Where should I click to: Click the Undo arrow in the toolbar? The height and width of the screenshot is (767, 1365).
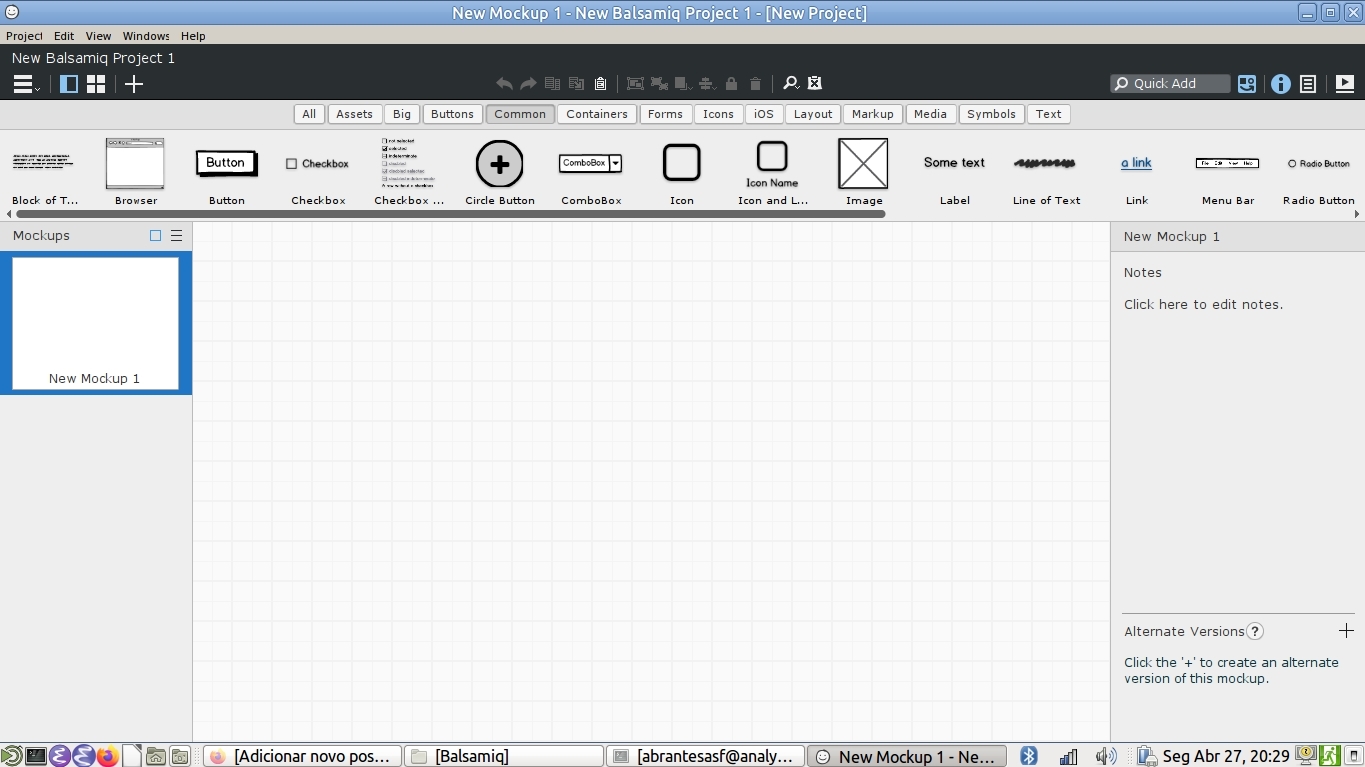[504, 83]
